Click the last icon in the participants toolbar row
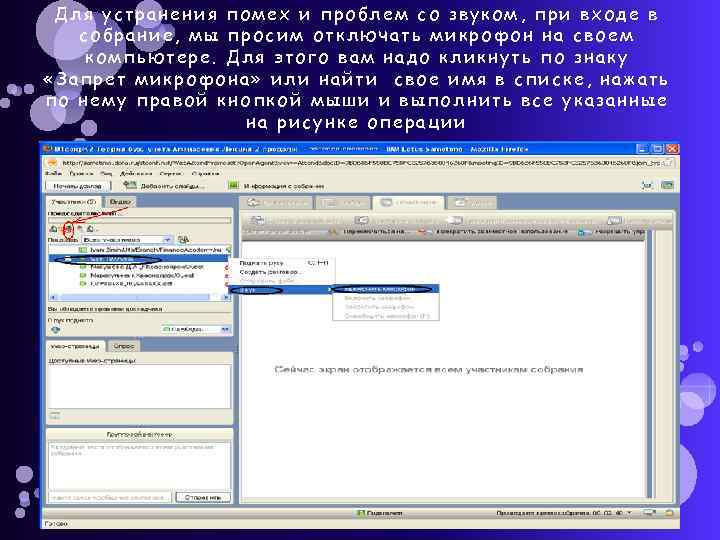Image resolution: width=720 pixels, height=540 pixels. click(x=91, y=228)
